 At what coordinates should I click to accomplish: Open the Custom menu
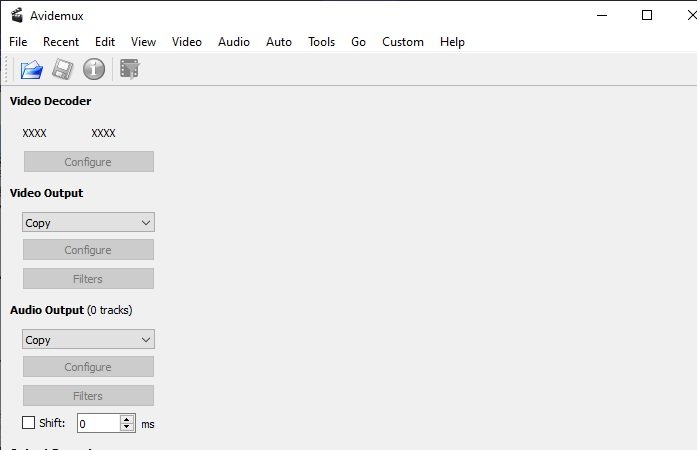(403, 42)
